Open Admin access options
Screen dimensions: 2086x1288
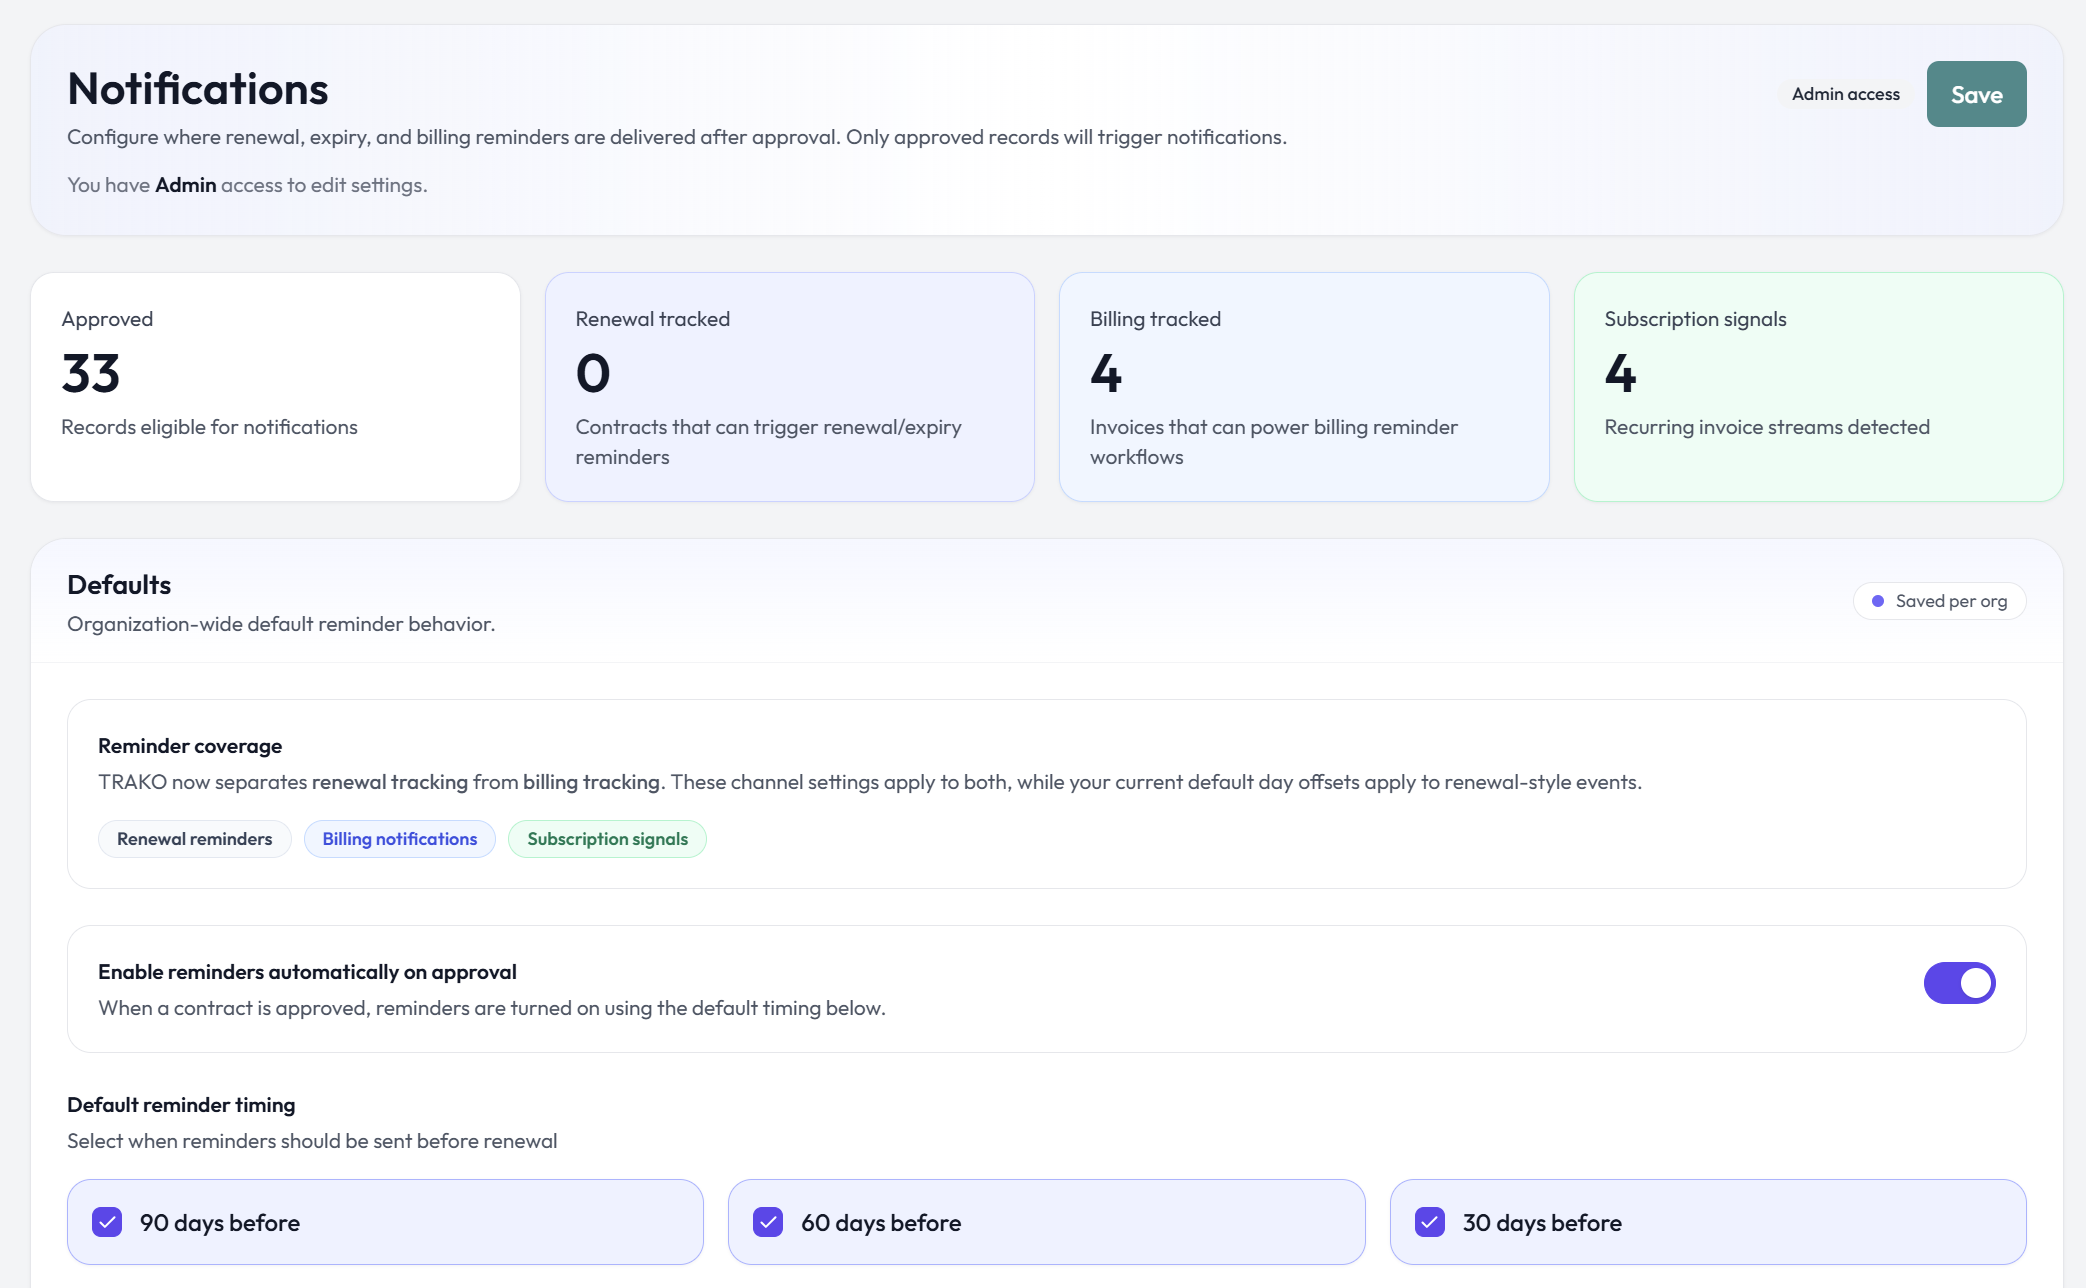point(1845,93)
